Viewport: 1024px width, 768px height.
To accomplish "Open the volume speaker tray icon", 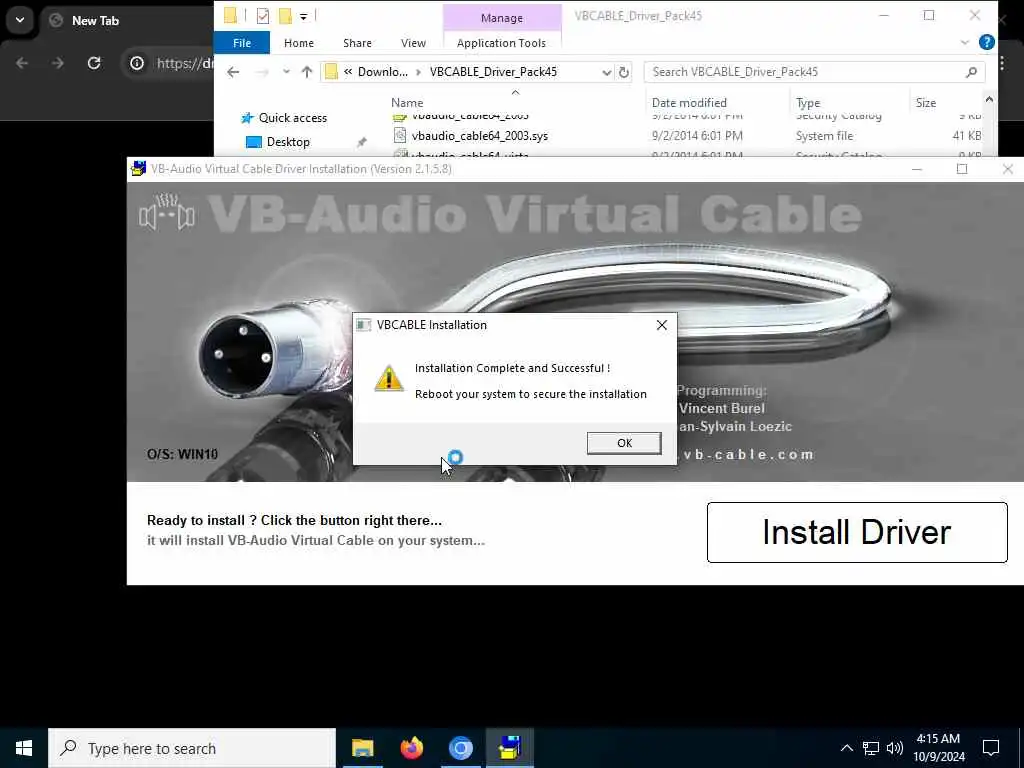I will (895, 748).
